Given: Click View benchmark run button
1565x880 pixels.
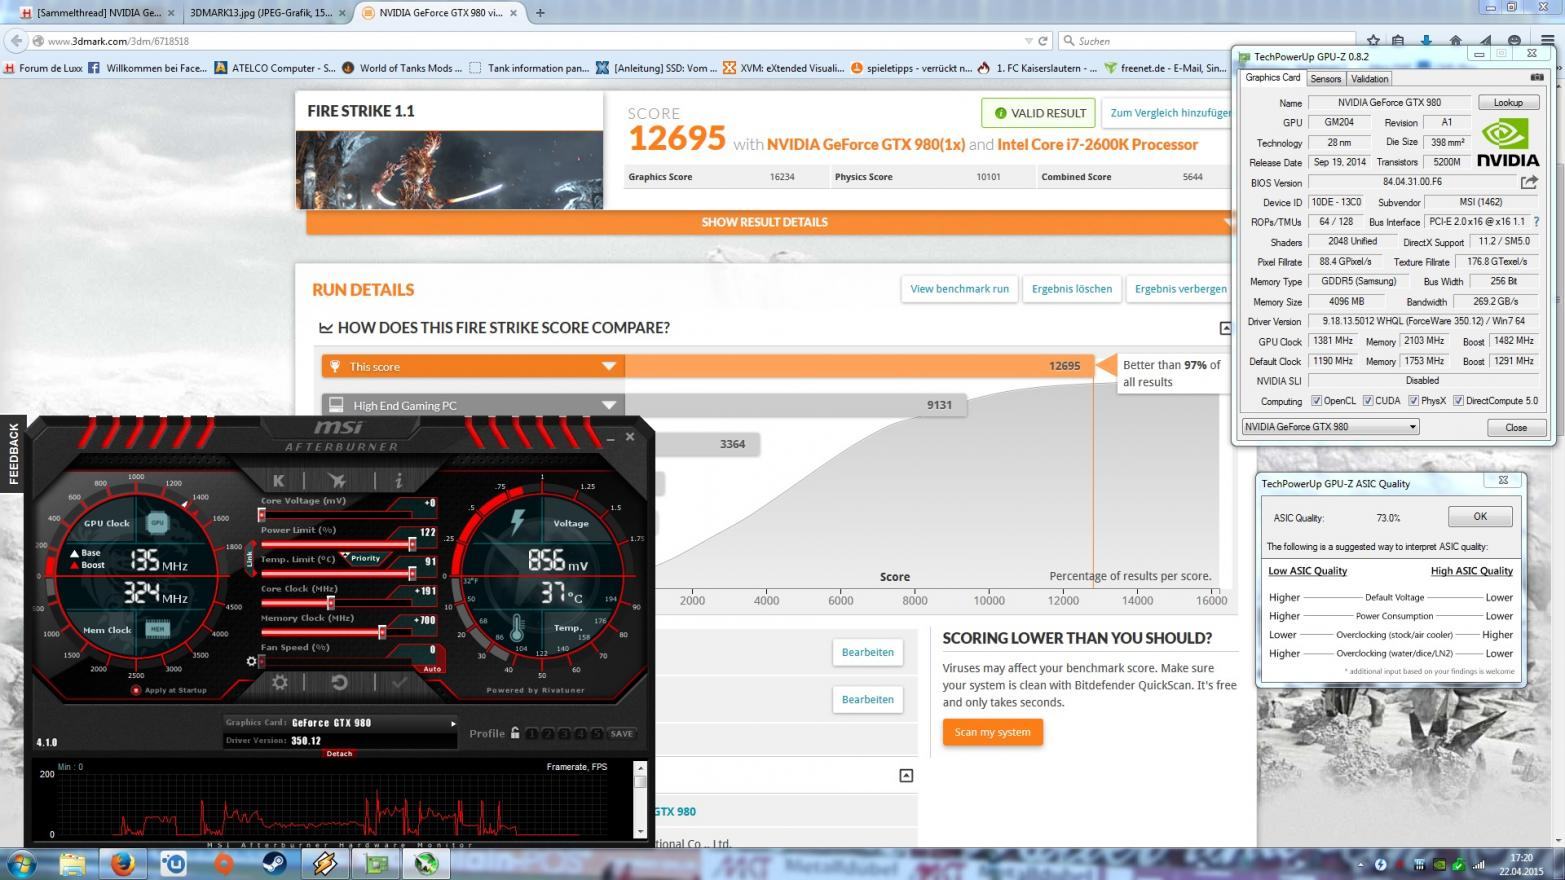Looking at the screenshot, I should coord(959,289).
